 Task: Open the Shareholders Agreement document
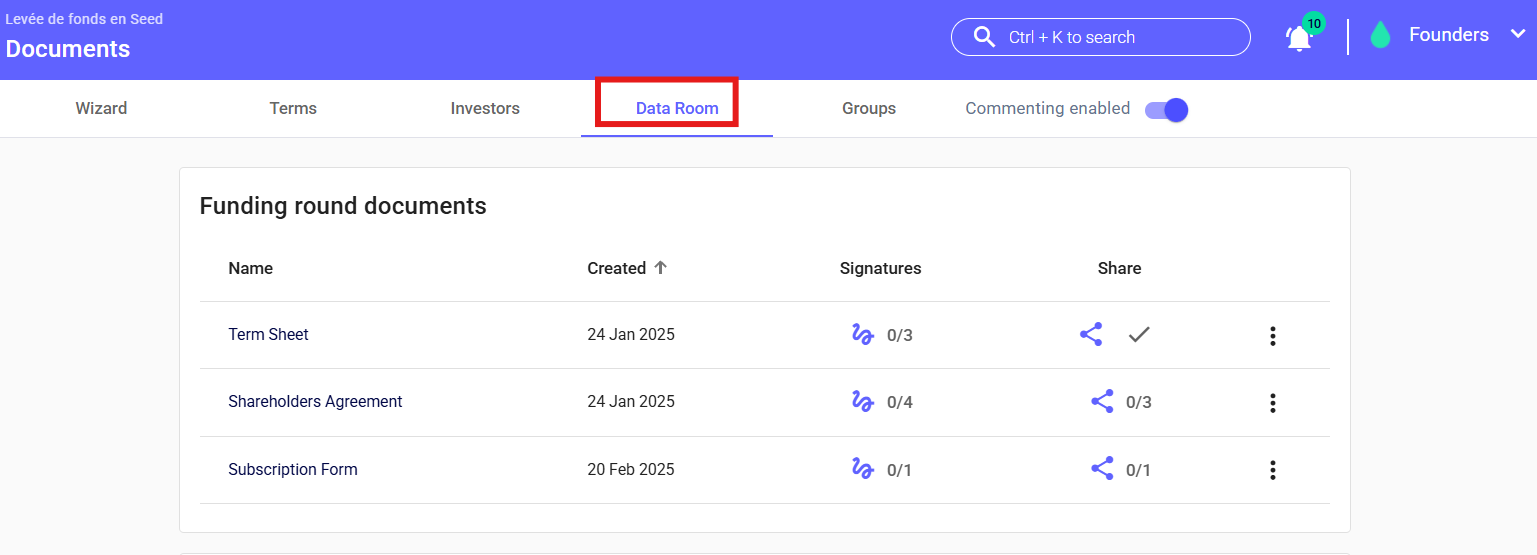tap(315, 402)
